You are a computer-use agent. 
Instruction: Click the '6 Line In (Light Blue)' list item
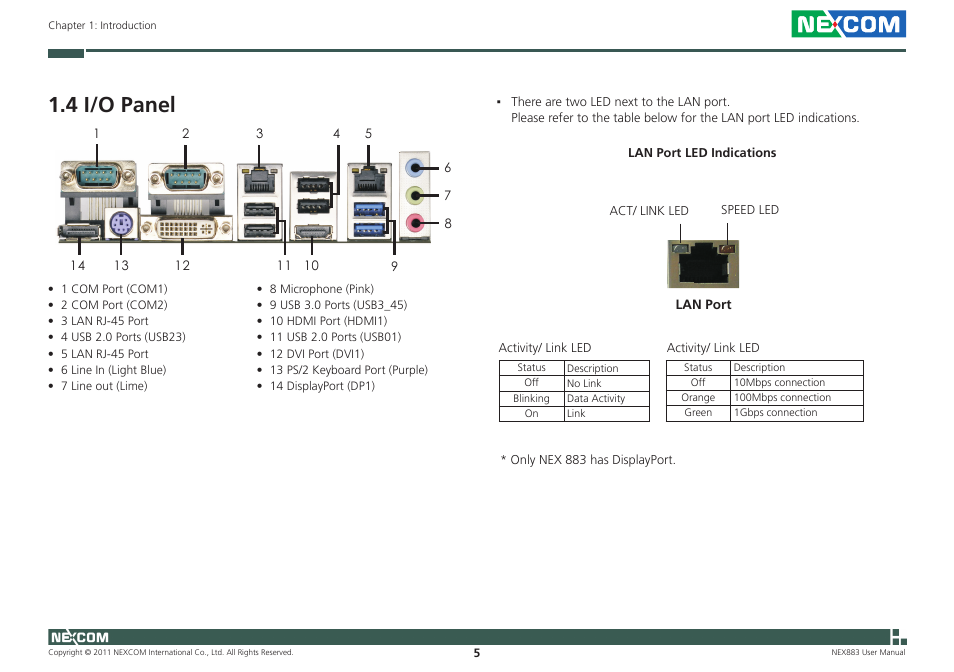(x=113, y=370)
